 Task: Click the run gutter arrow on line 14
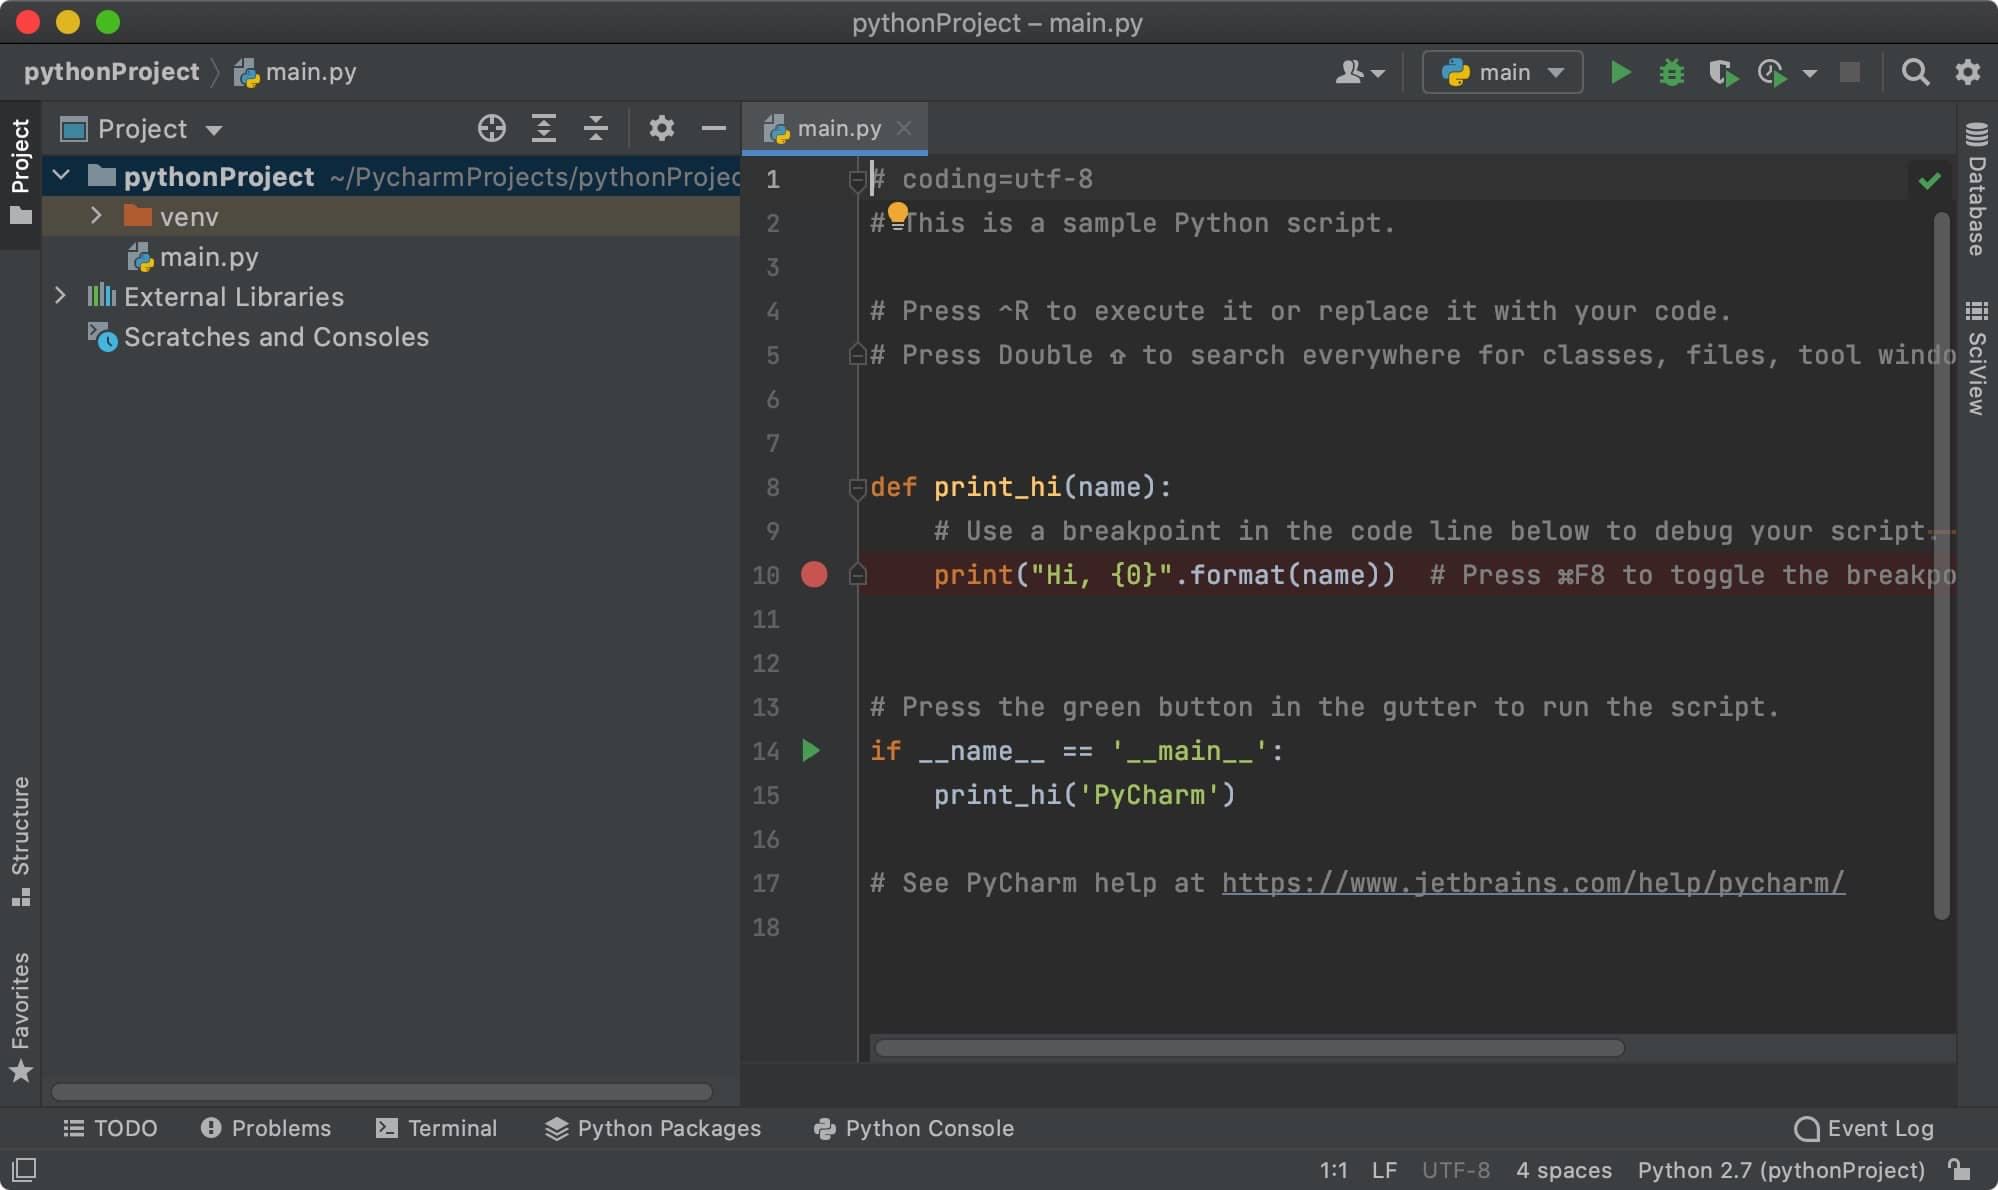[811, 750]
